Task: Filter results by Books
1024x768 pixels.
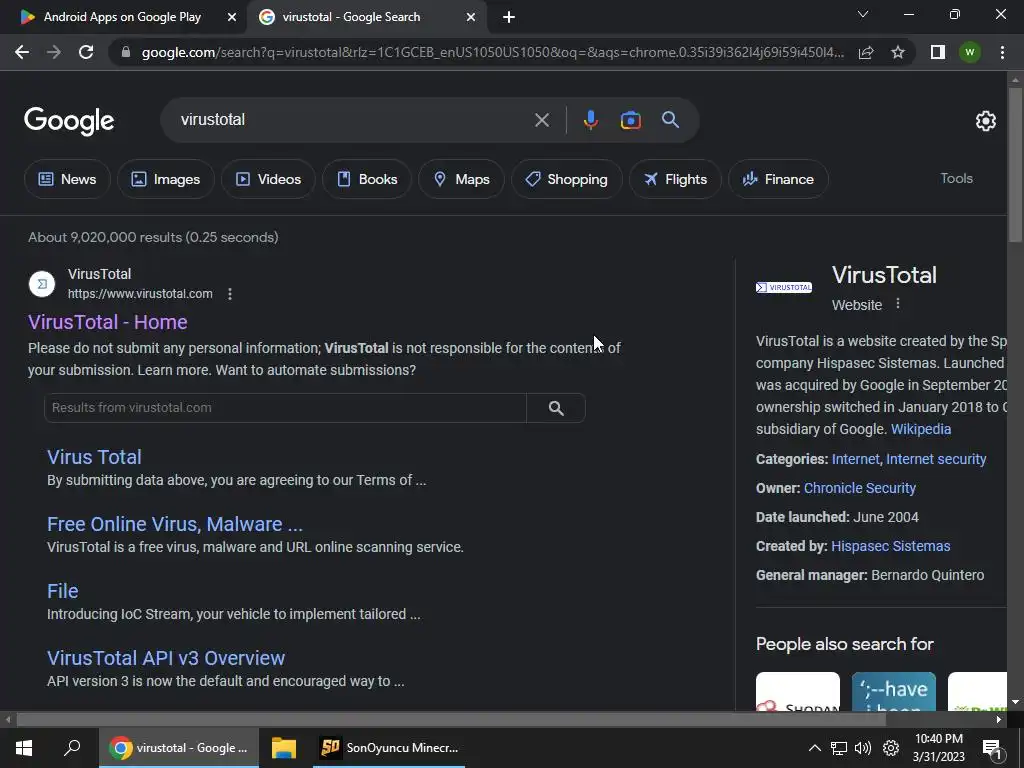Action: 367,179
